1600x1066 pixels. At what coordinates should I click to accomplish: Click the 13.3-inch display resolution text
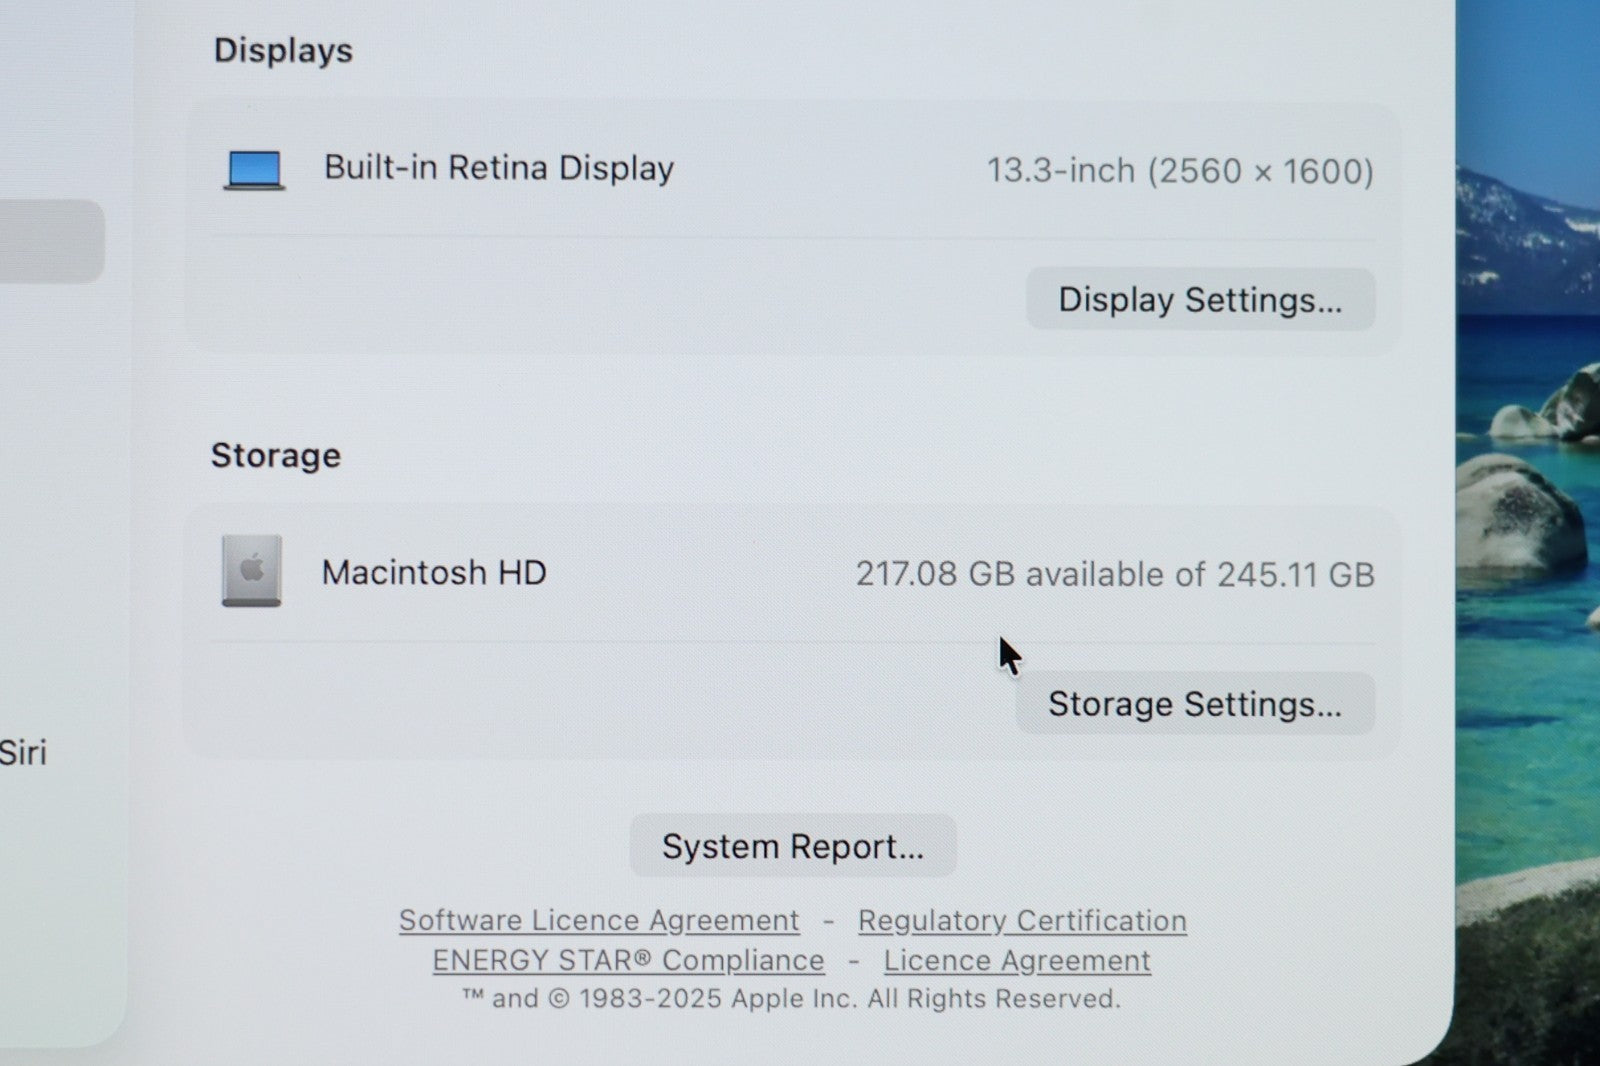tap(1180, 171)
